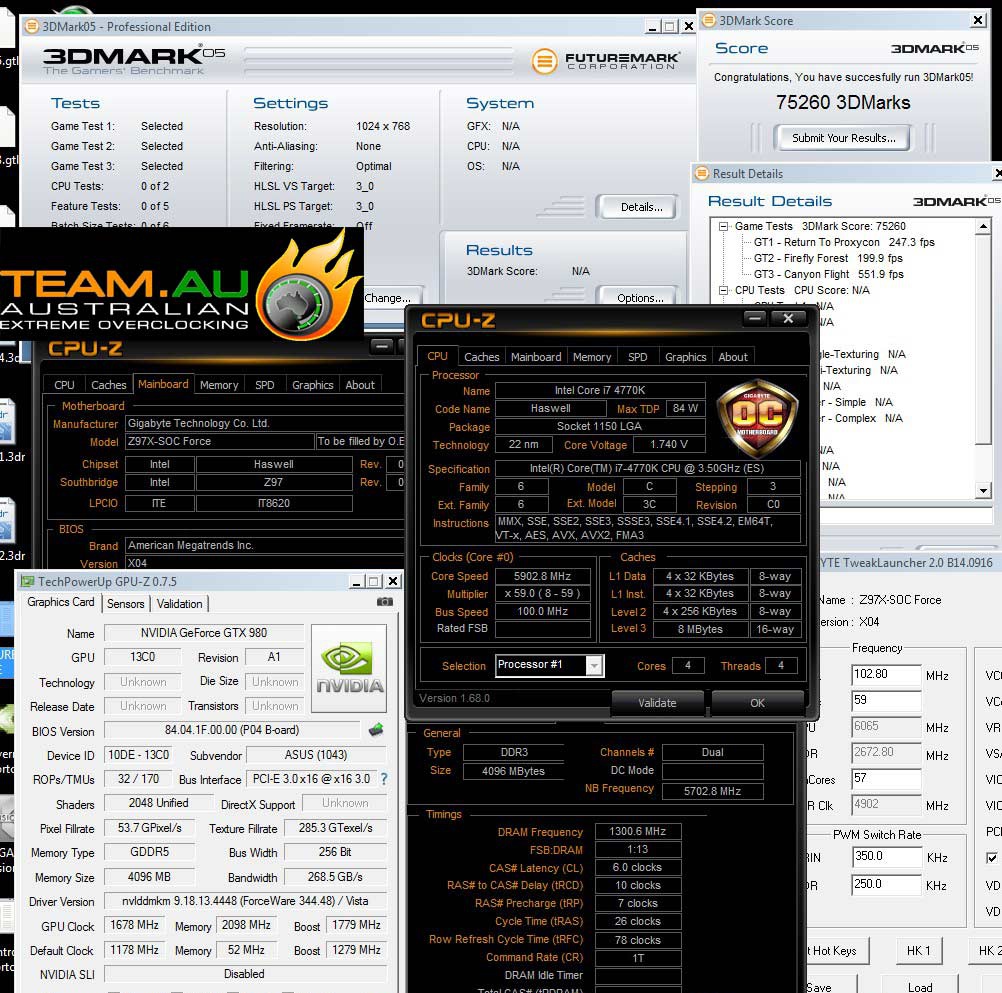Click the 250.0 KHz PWM field
The image size is (1002, 993).
click(886, 884)
